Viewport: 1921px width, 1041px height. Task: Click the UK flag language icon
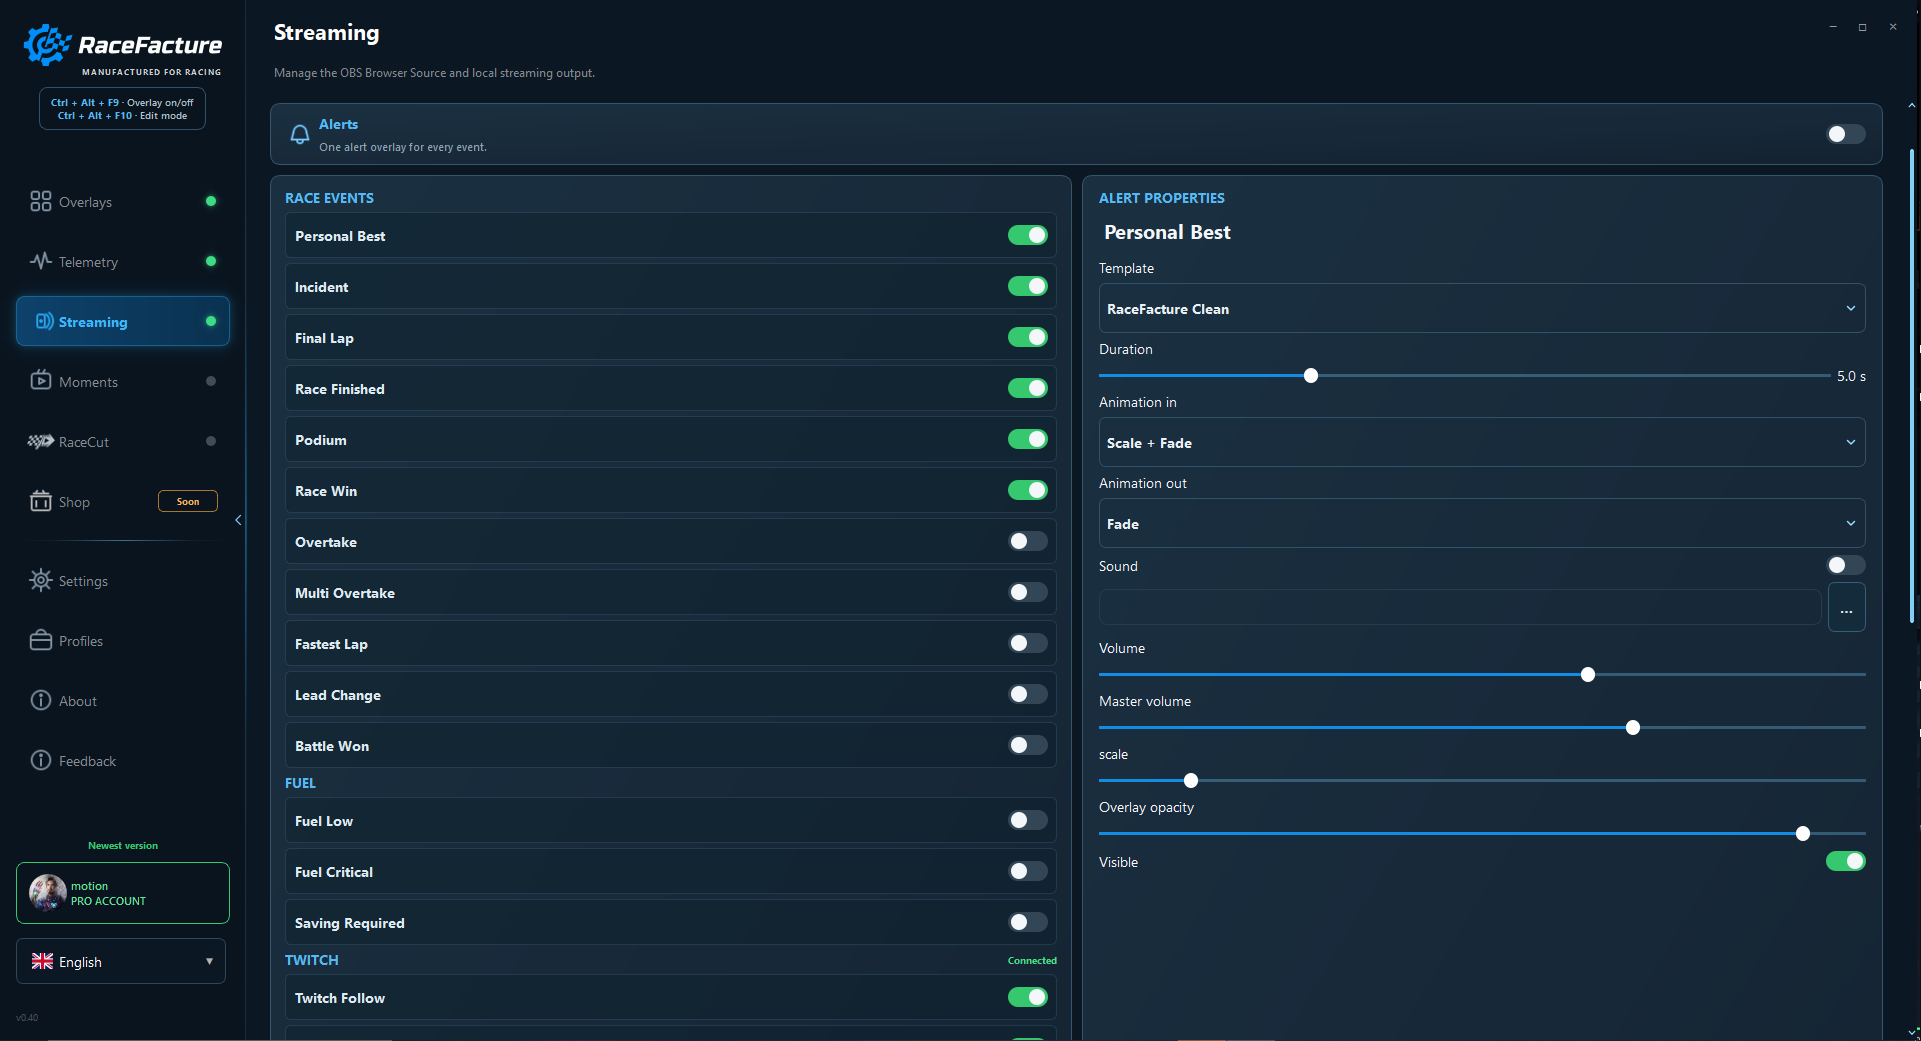click(42, 961)
